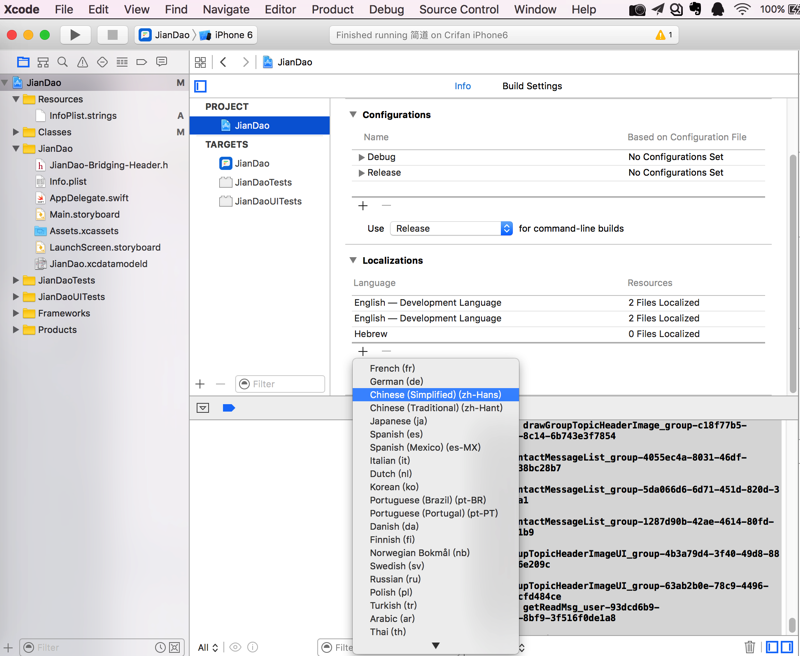Open the Report navigator speech icon
The height and width of the screenshot is (656, 800).
point(162,62)
